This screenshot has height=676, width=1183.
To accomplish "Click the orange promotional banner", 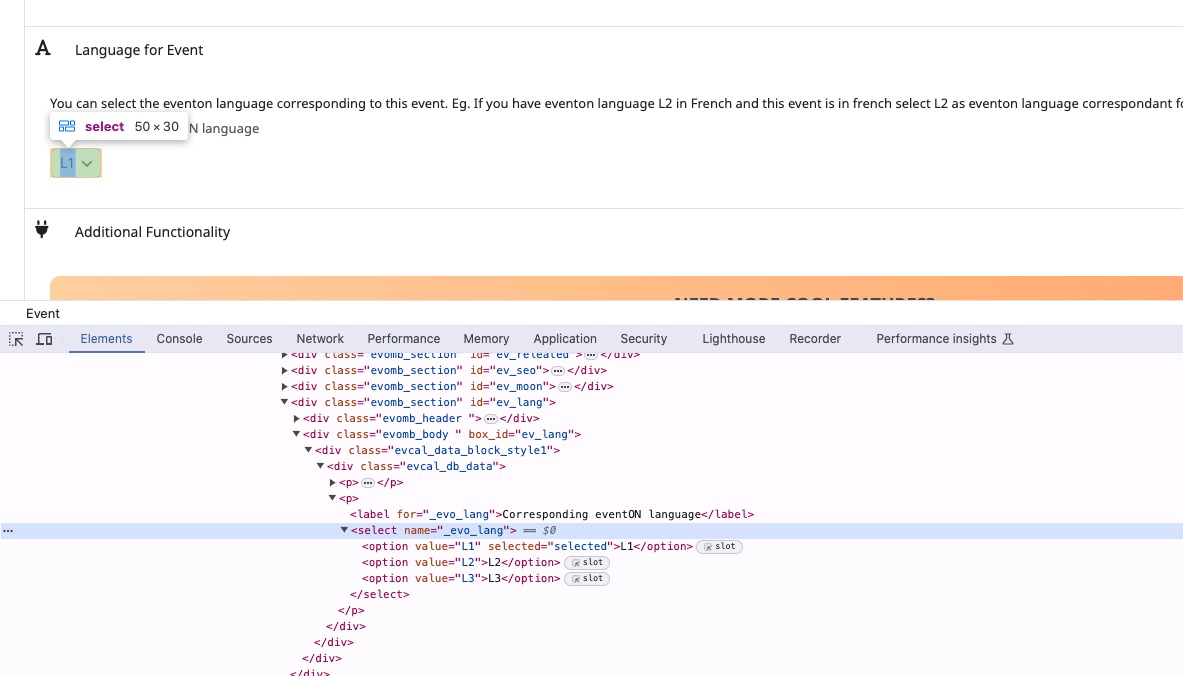I will pos(616,288).
